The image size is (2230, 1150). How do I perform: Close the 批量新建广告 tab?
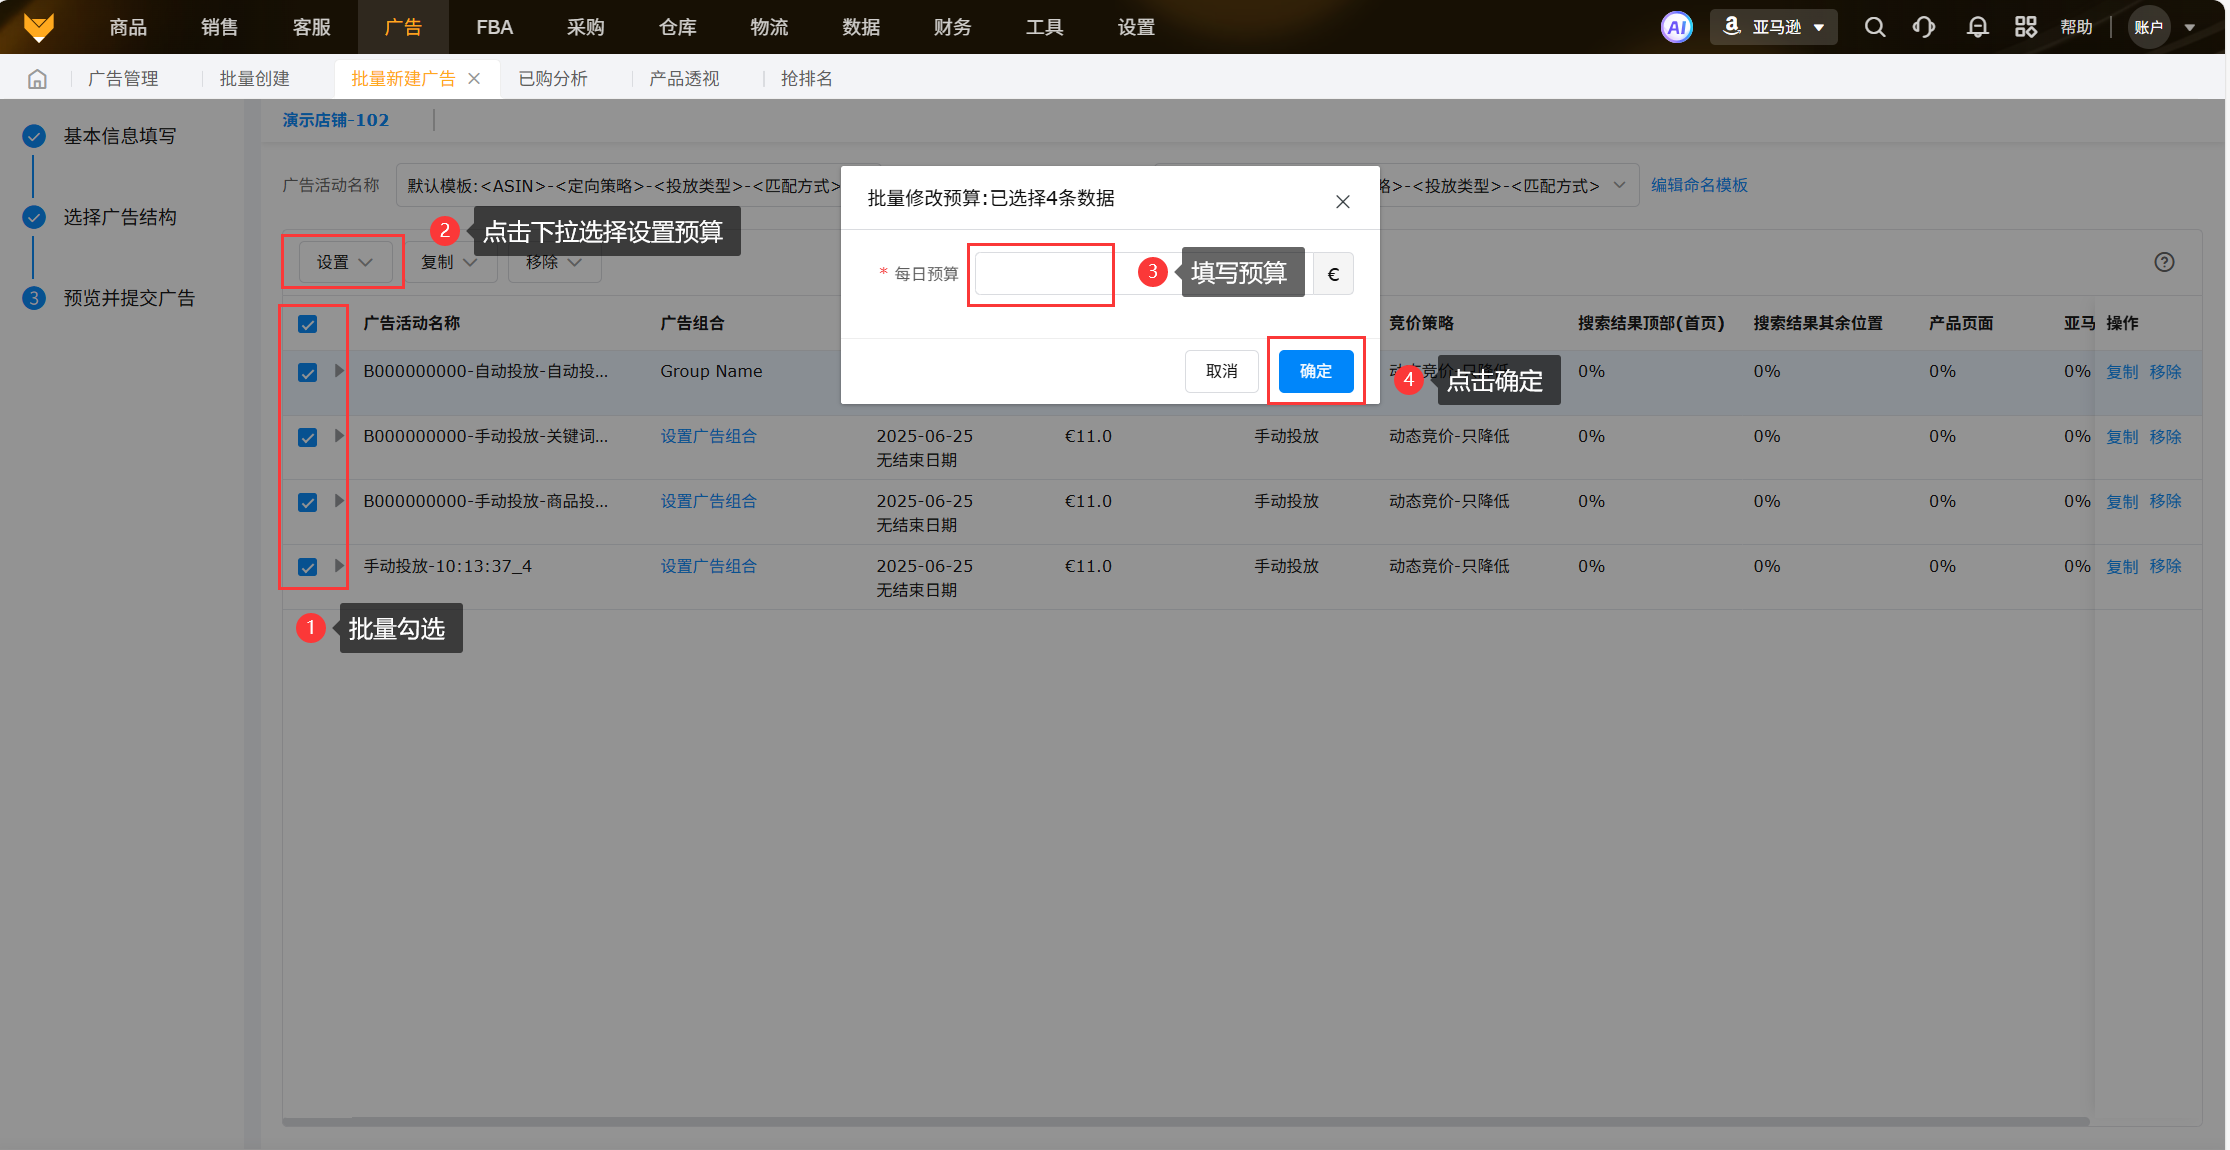(x=475, y=79)
